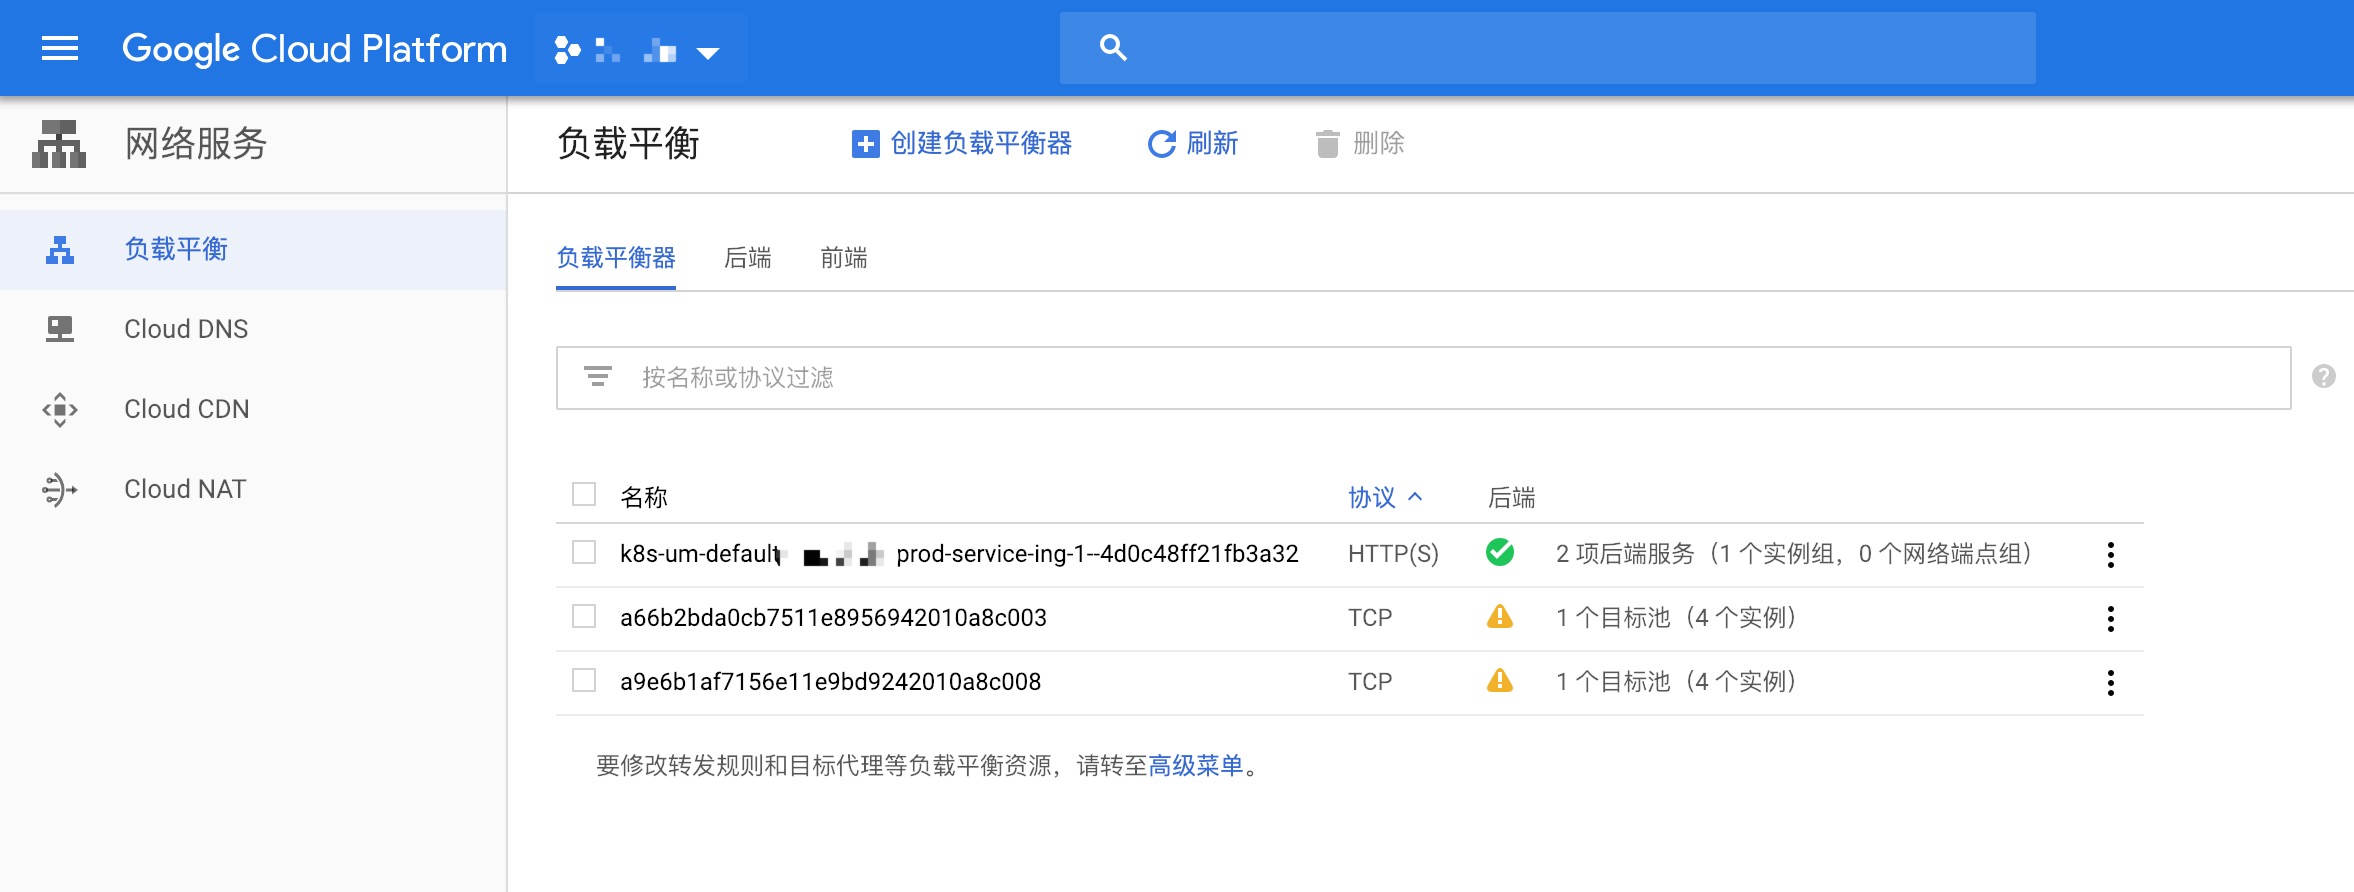This screenshot has height=892, width=2354.
Task: Open k8s-um-default load balancer name
Action: [959, 554]
